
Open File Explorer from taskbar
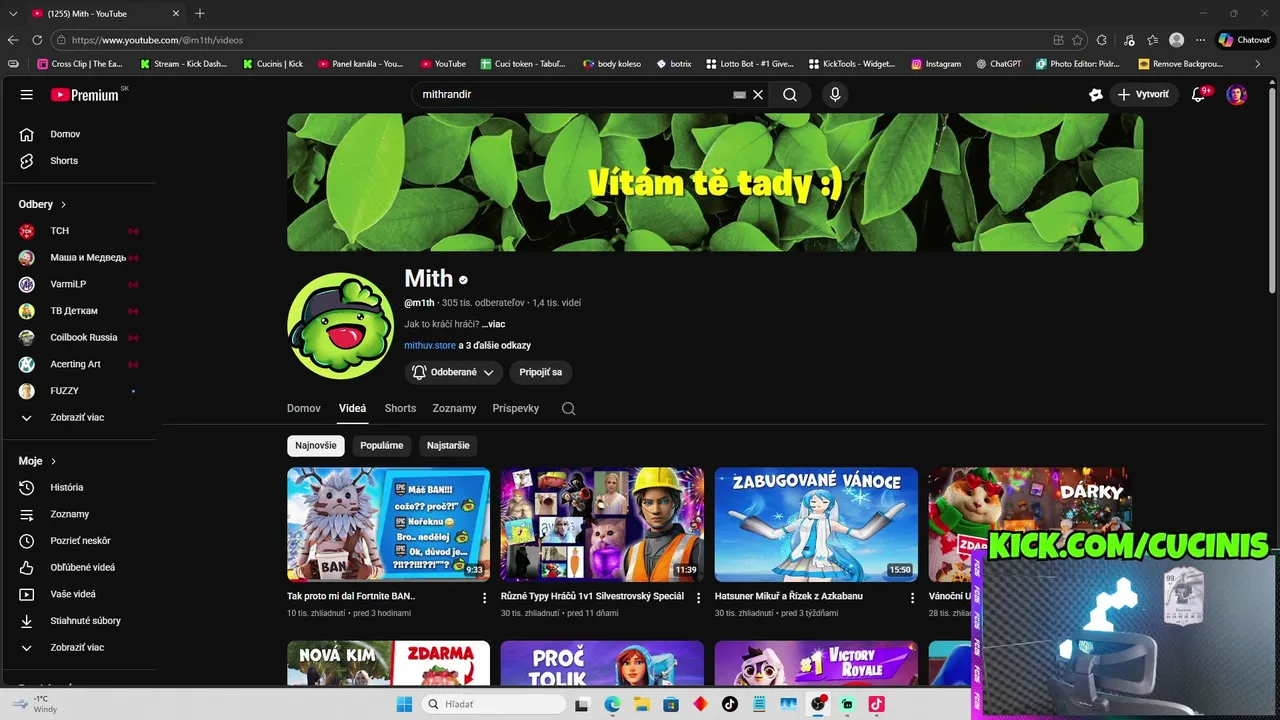[641, 704]
